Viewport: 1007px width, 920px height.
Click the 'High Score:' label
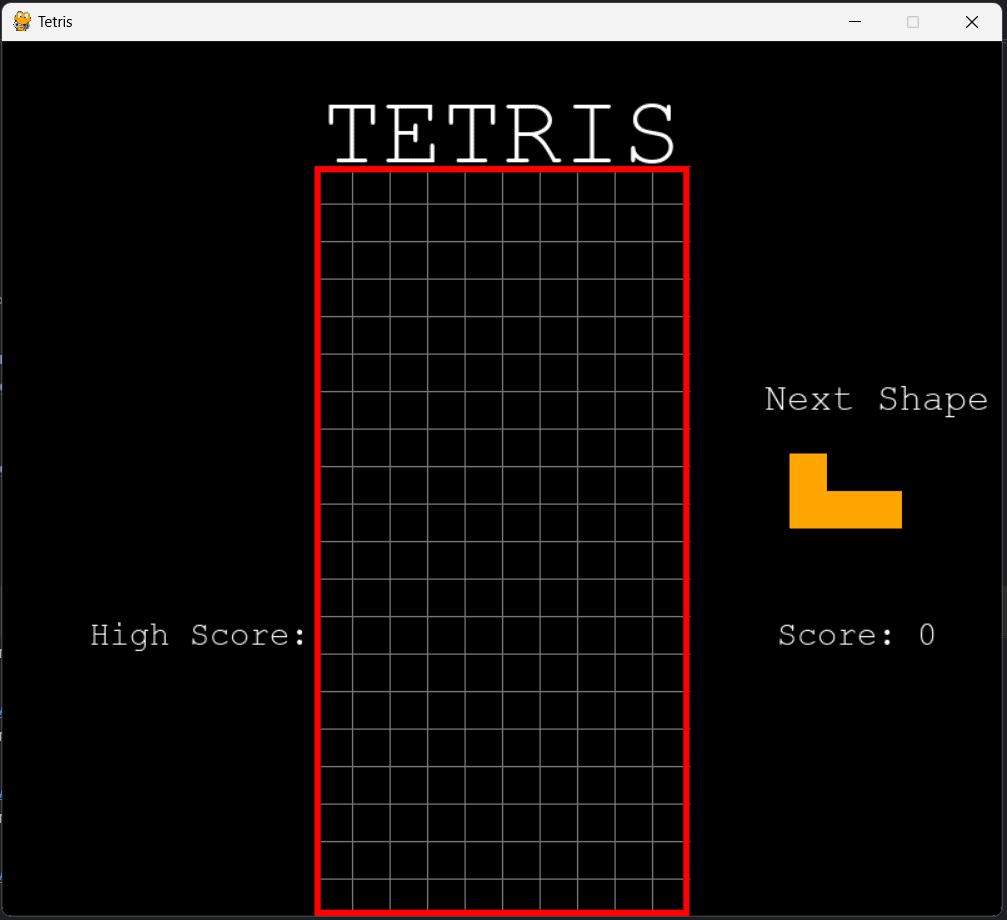pyautogui.click(x=198, y=636)
